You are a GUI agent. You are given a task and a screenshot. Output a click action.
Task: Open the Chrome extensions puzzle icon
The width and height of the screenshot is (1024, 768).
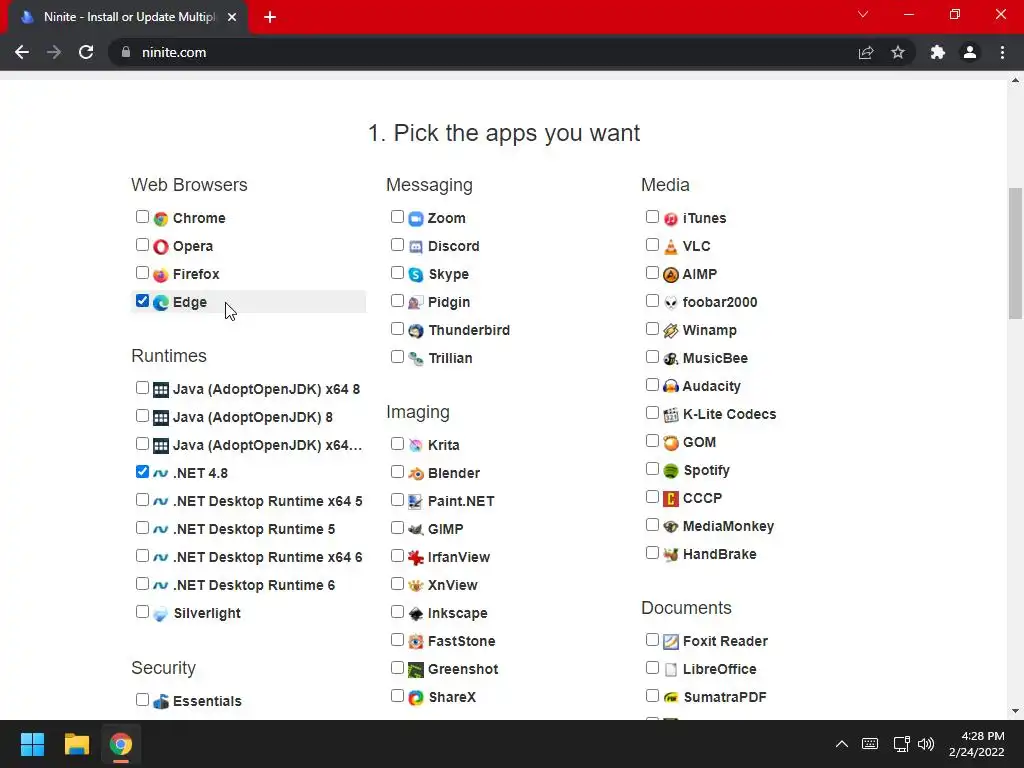coord(938,52)
